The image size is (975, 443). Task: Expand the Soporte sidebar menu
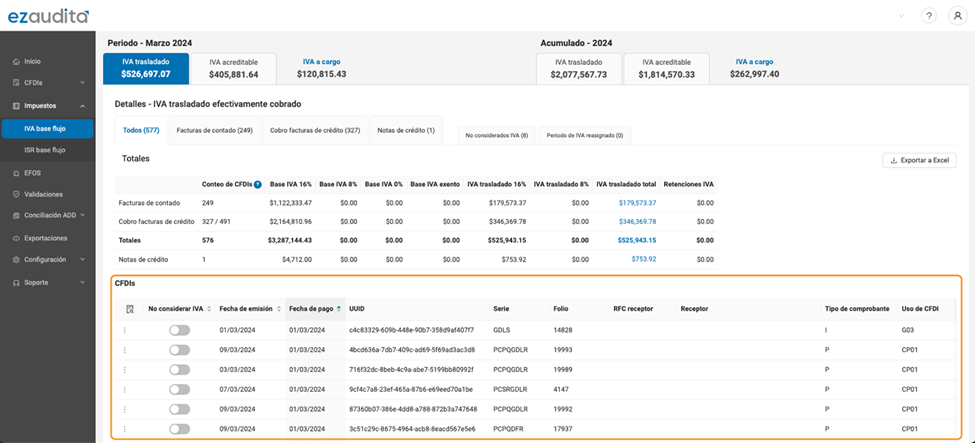tap(82, 282)
